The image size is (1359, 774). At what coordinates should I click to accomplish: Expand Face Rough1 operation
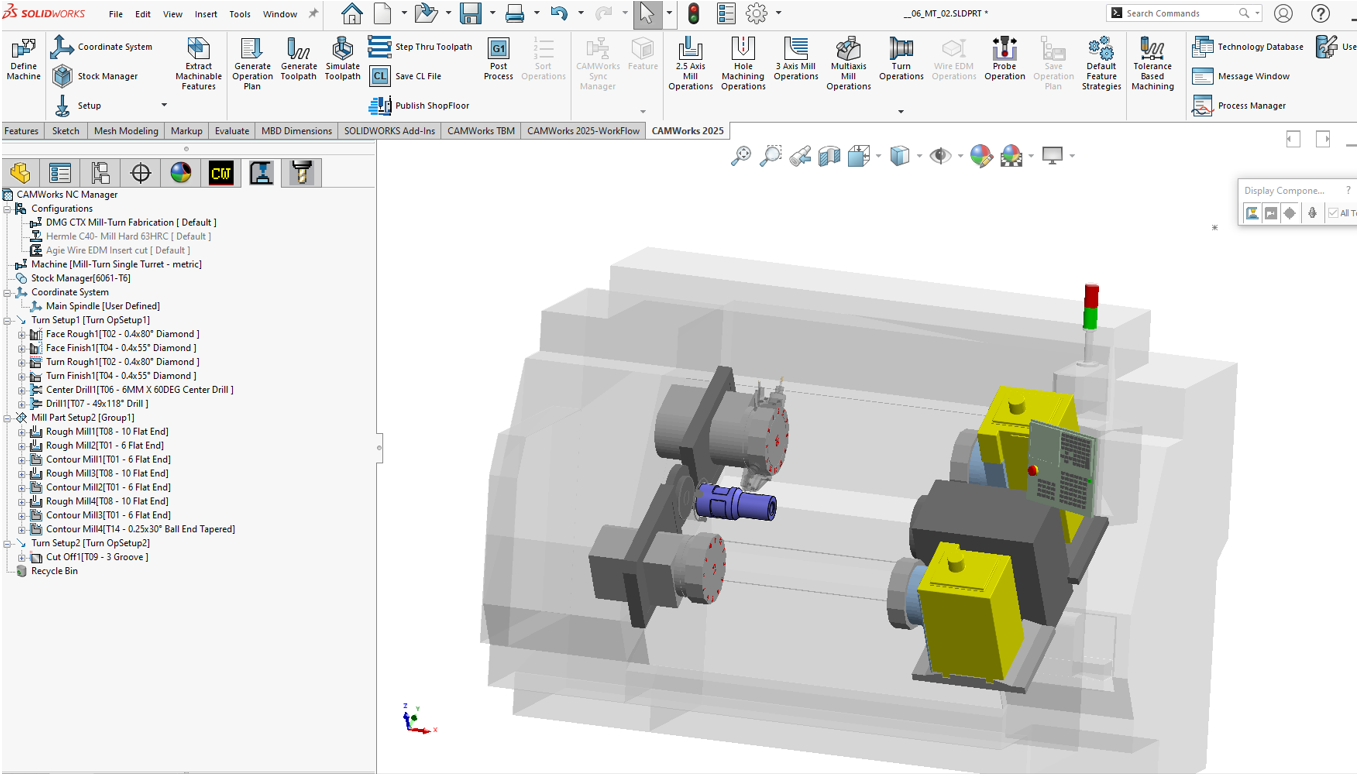22,335
